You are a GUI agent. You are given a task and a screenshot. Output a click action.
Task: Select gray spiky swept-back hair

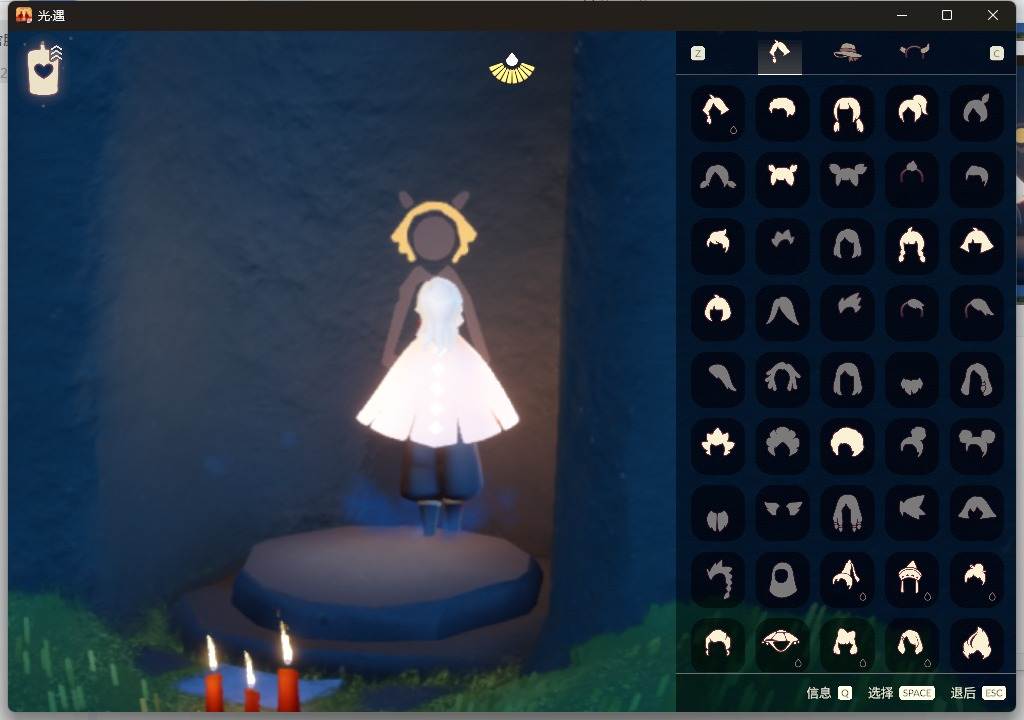point(847,312)
